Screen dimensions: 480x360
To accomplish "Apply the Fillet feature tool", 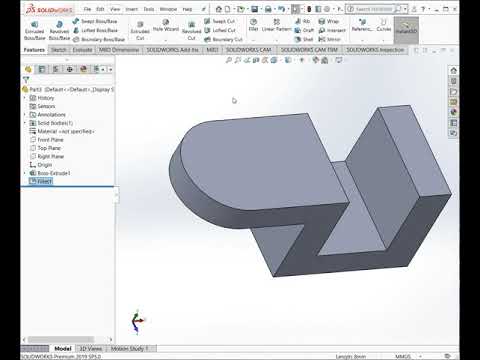I will point(253,25).
